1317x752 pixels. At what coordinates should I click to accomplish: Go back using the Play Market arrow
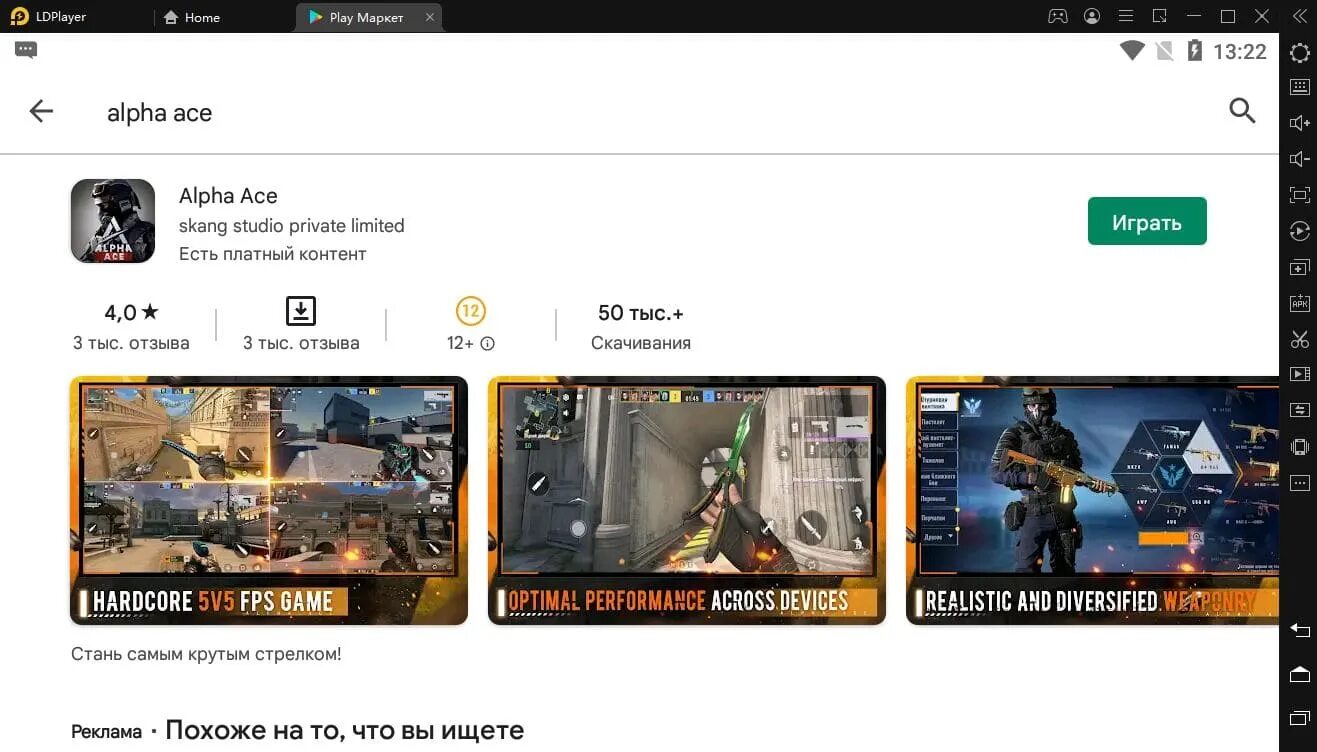41,111
